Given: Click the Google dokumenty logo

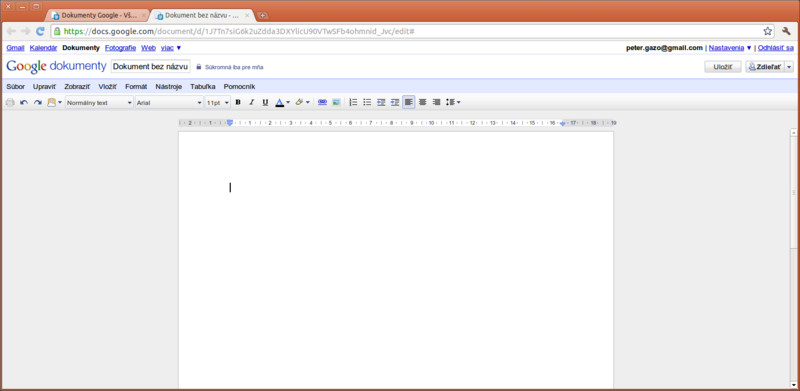Looking at the screenshot, I should [x=56, y=66].
